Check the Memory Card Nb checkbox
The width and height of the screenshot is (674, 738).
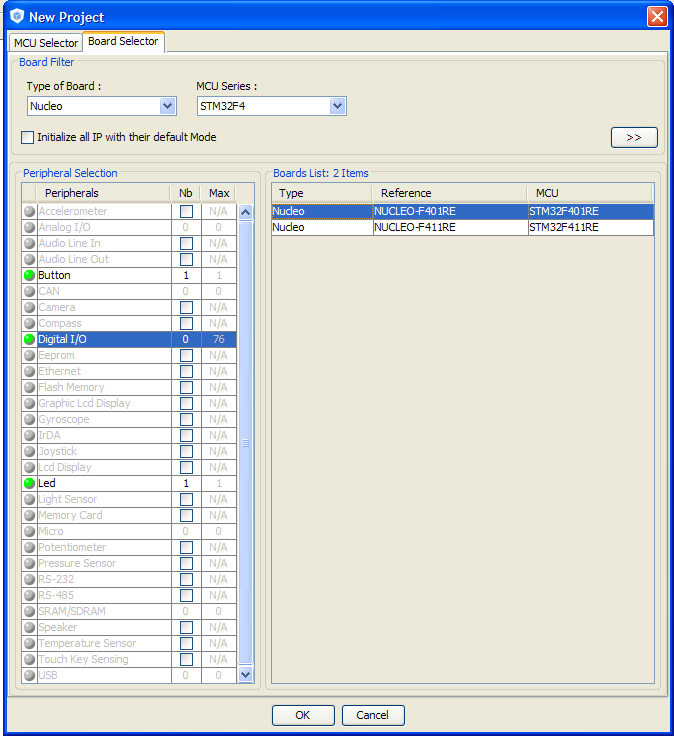pos(186,515)
